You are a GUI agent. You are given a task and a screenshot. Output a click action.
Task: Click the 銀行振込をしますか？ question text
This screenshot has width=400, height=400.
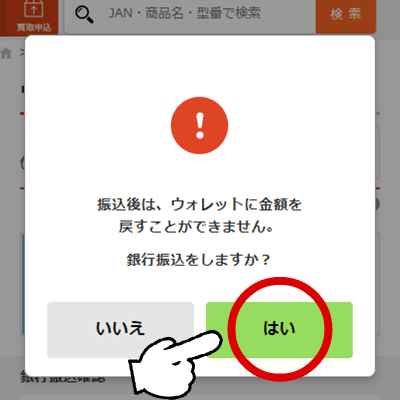click(199, 260)
